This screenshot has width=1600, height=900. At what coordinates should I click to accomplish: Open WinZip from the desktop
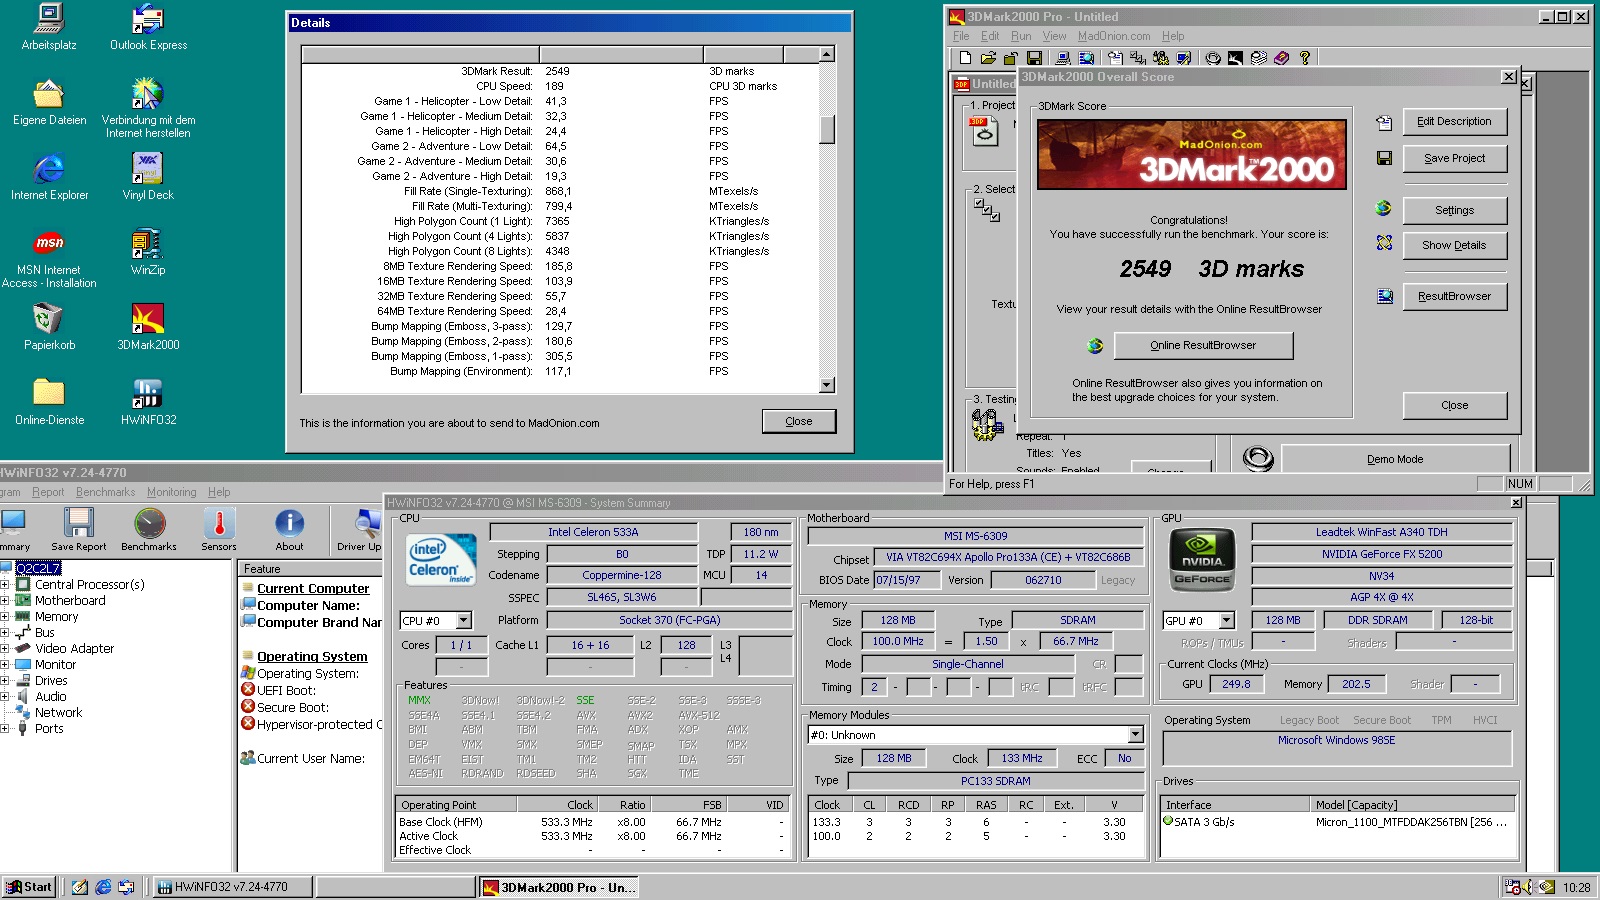click(147, 245)
